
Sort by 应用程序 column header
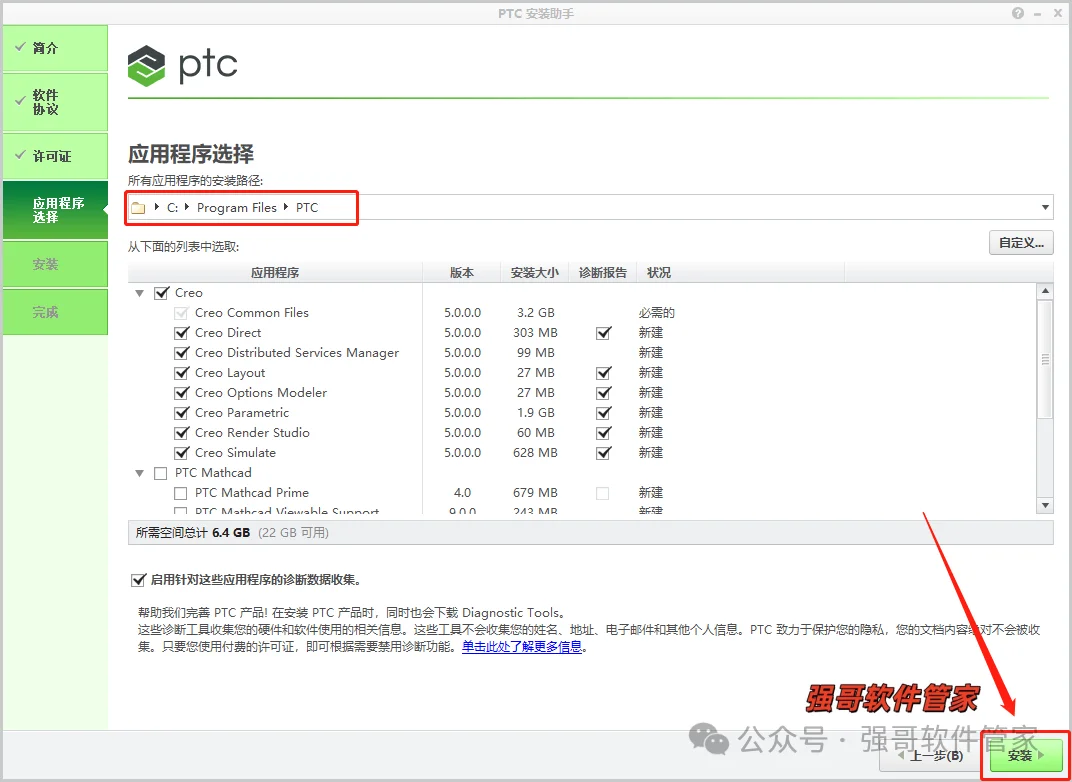click(x=275, y=273)
